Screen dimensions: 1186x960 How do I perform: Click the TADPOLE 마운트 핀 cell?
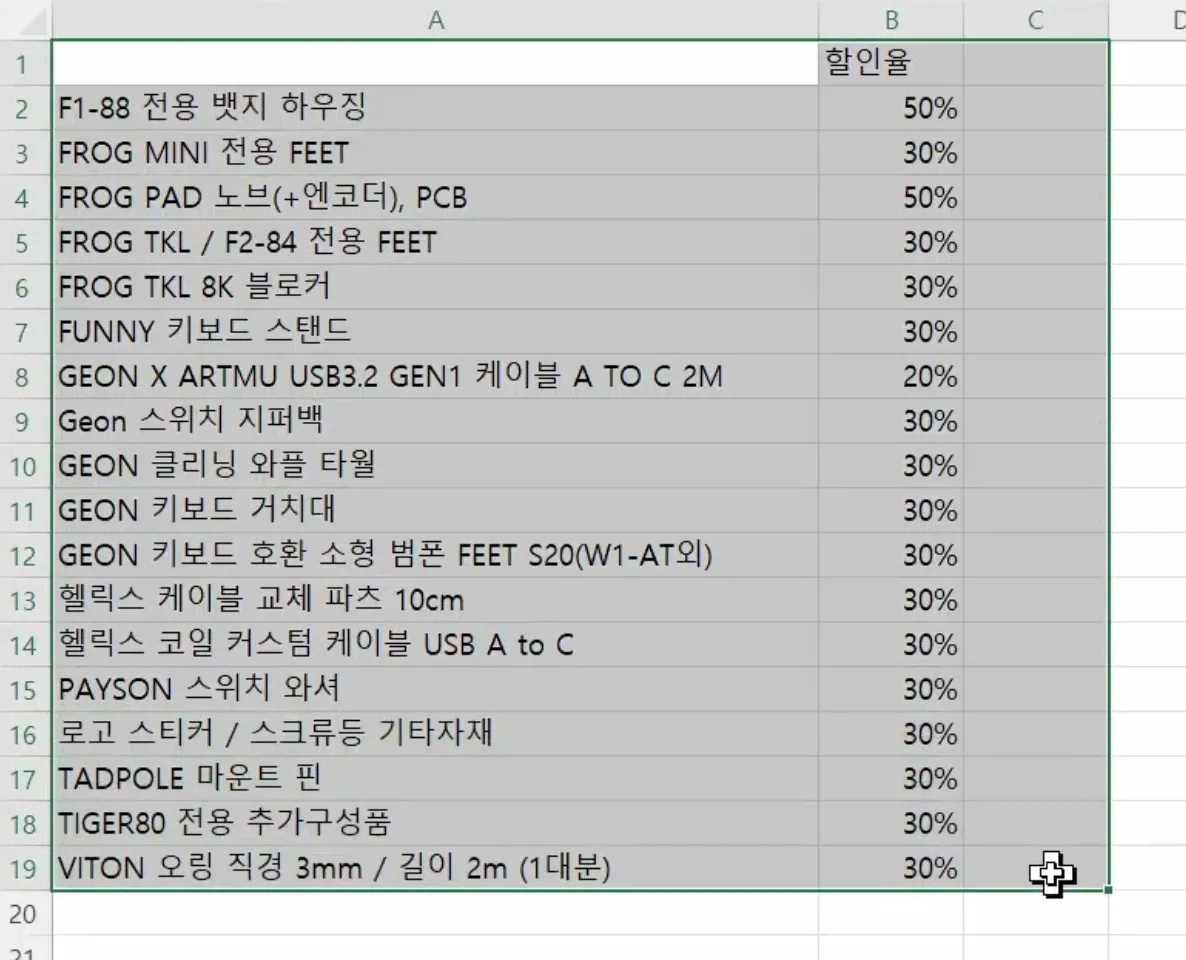coord(435,779)
